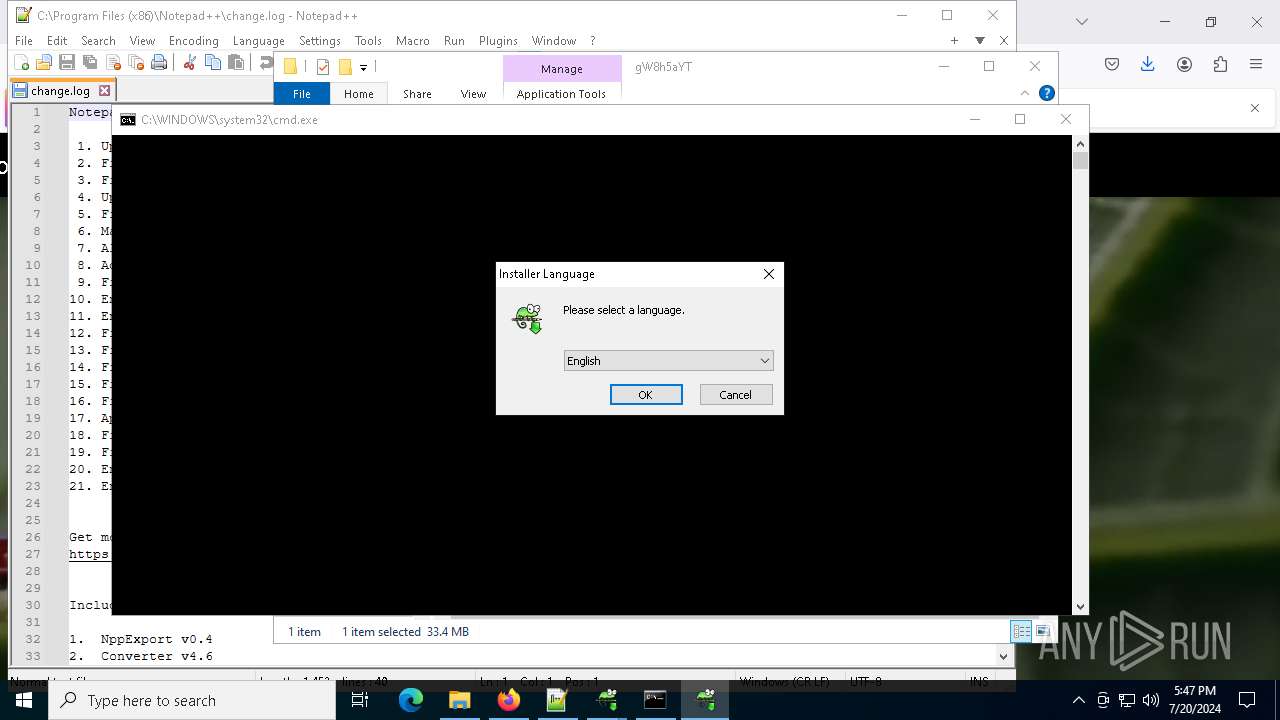
Task: Click the Copy icon in Notepad++ toolbar
Action: point(213,63)
